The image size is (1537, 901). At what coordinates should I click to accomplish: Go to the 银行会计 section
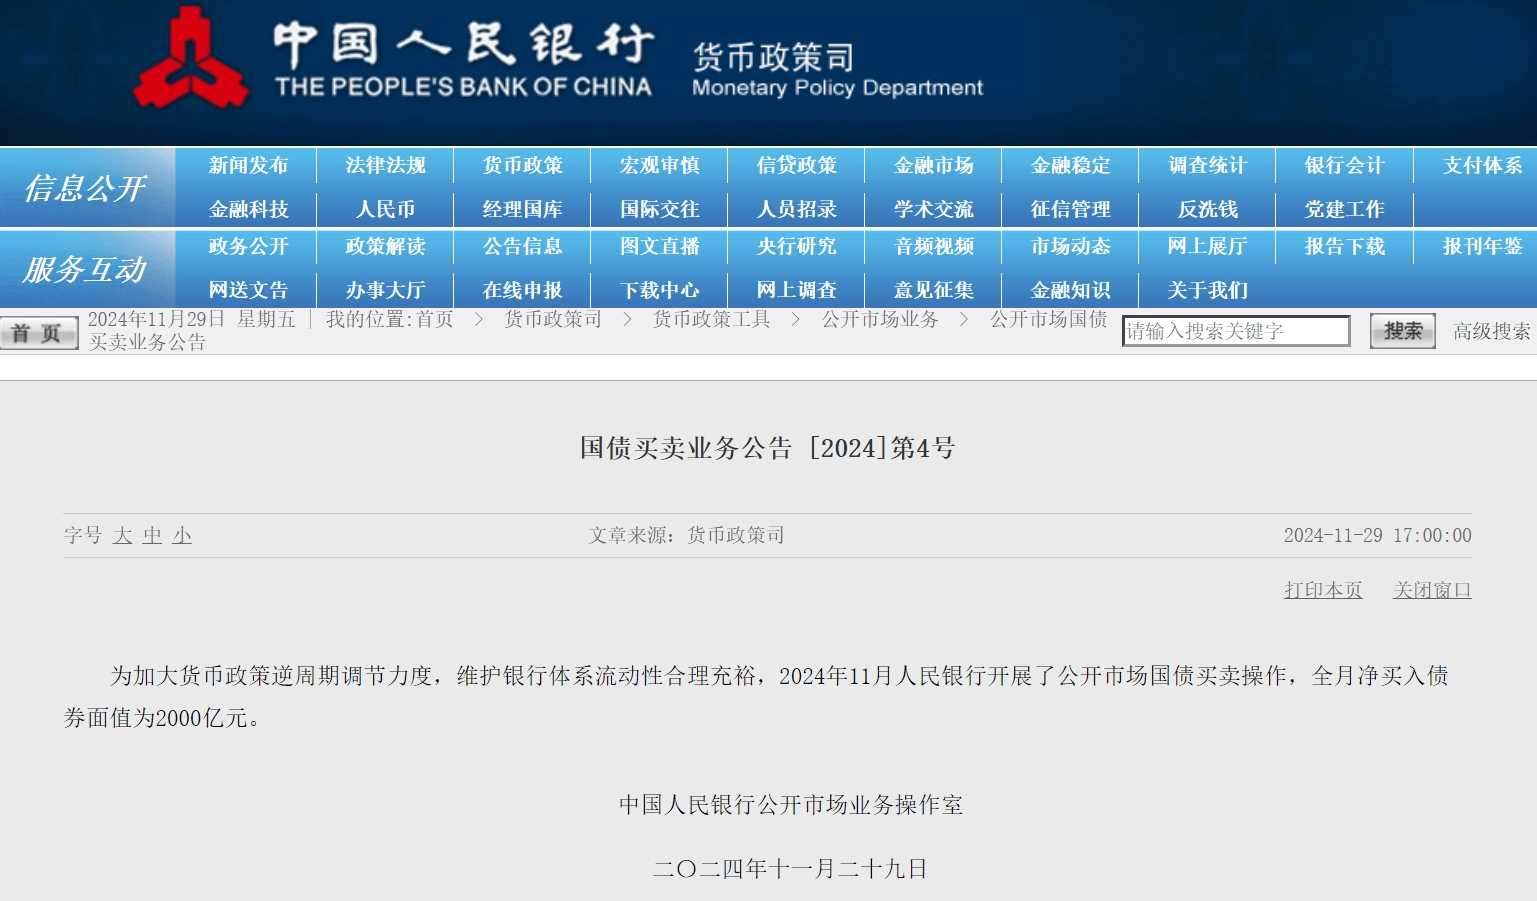tap(1344, 166)
